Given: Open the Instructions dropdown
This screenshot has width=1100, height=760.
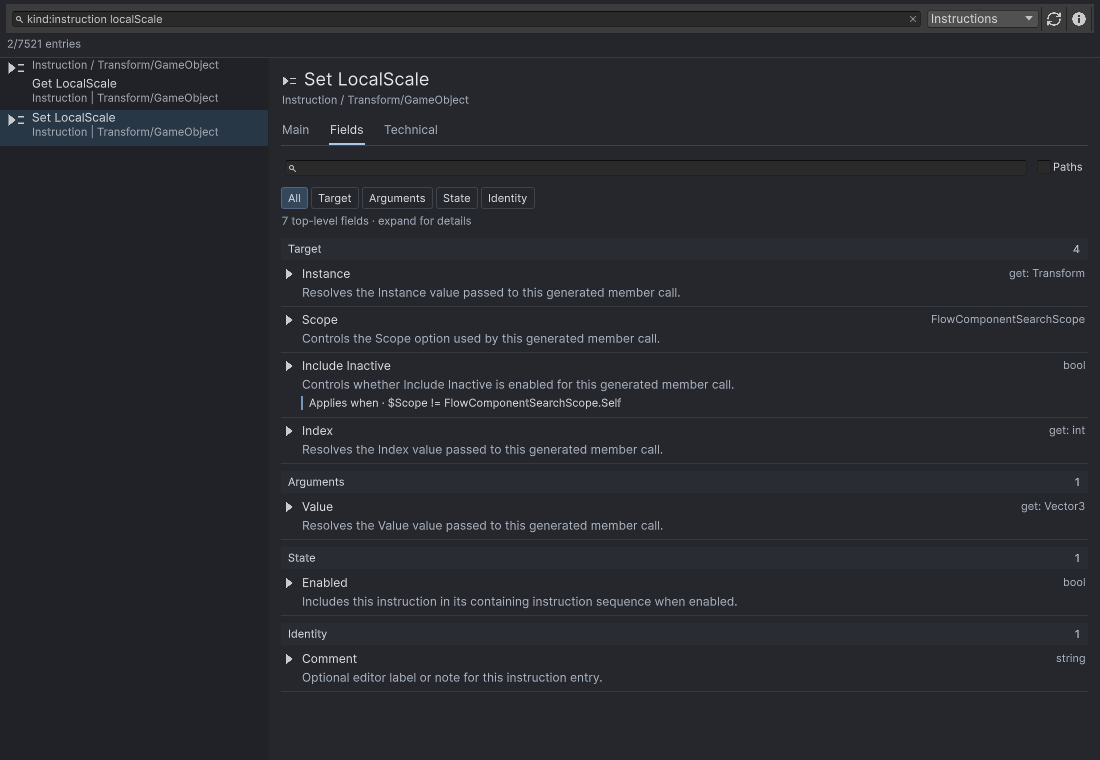Looking at the screenshot, I should point(982,19).
